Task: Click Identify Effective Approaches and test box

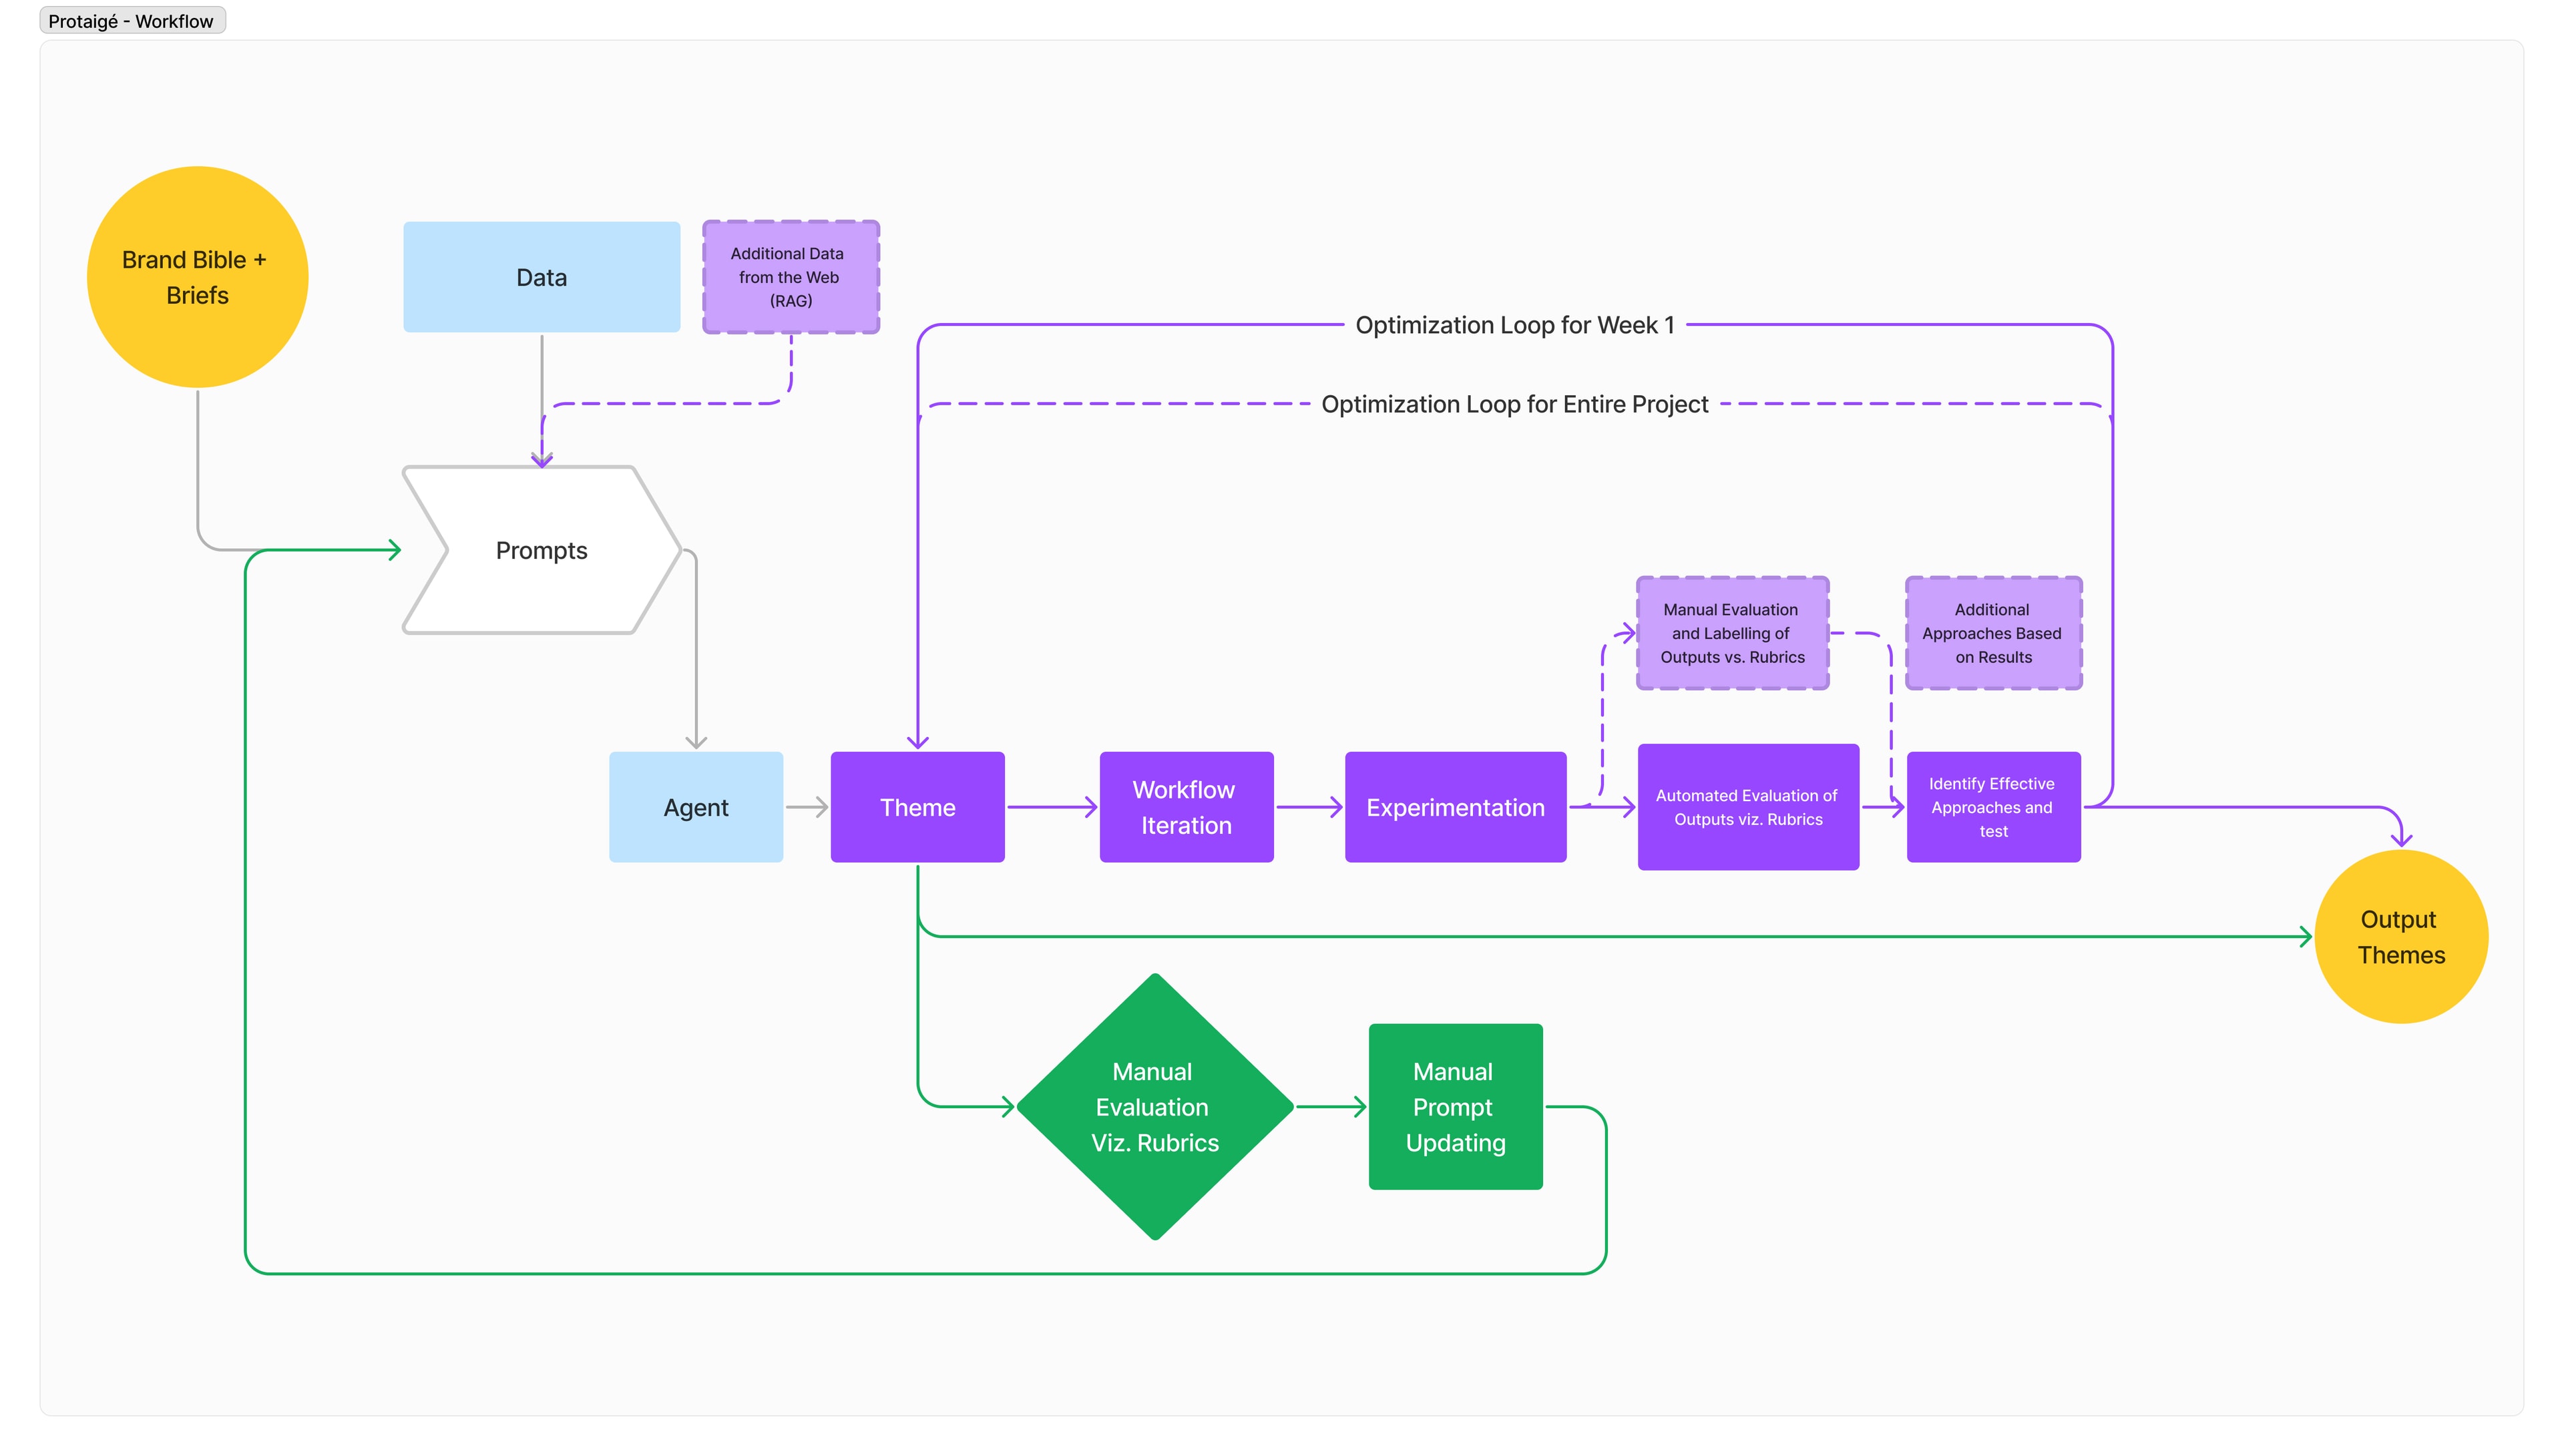Action: click(1992, 807)
